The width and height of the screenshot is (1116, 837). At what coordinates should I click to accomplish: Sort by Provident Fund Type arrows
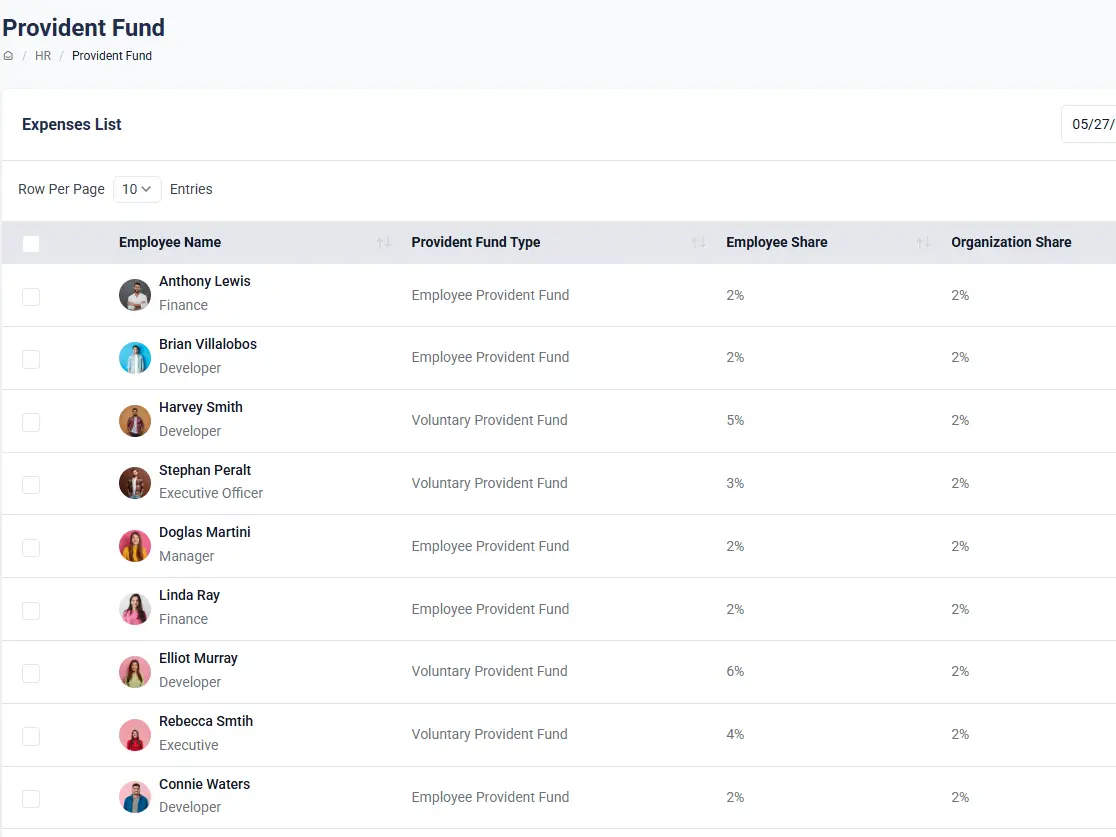(x=698, y=243)
